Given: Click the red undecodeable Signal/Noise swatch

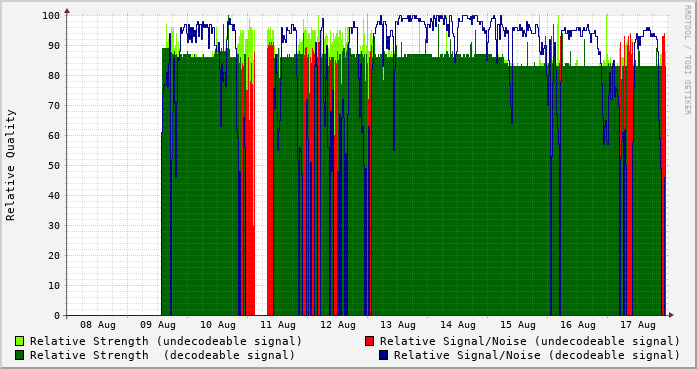Looking at the screenshot, I should tap(369, 341).
